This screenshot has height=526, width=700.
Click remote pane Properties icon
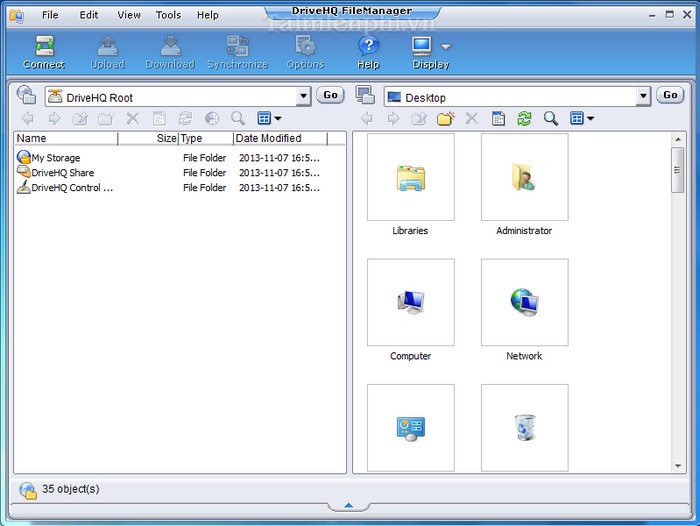point(159,118)
